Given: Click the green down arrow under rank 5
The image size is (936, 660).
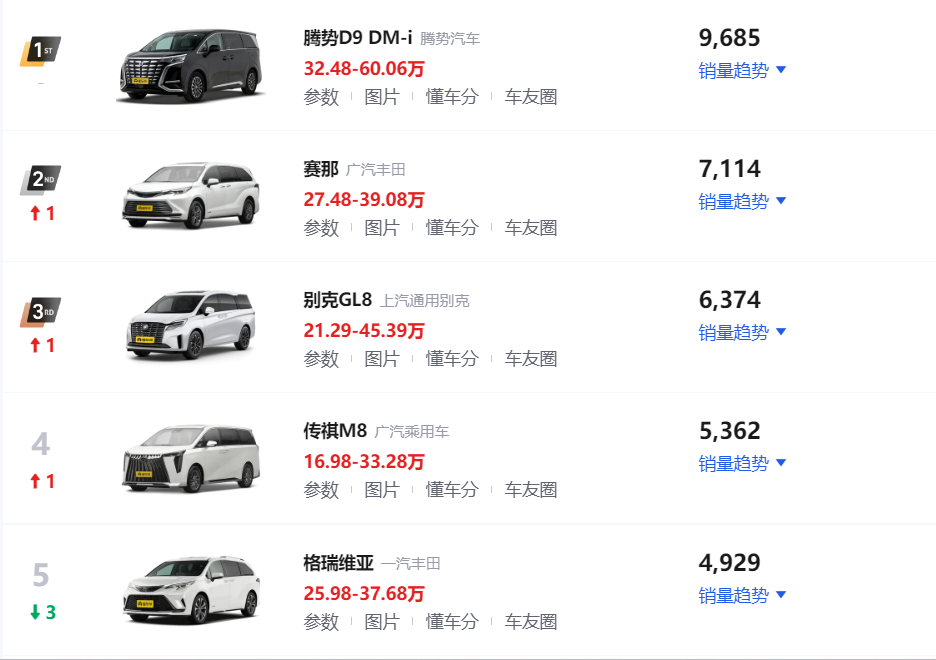Looking at the screenshot, I should pos(35,613).
